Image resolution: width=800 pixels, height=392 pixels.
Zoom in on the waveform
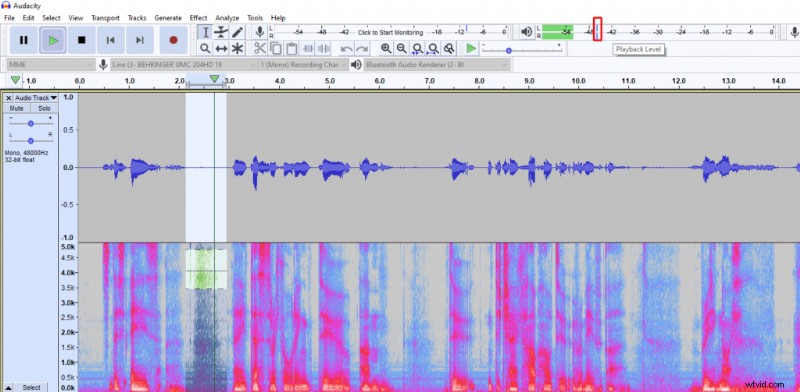coord(386,48)
